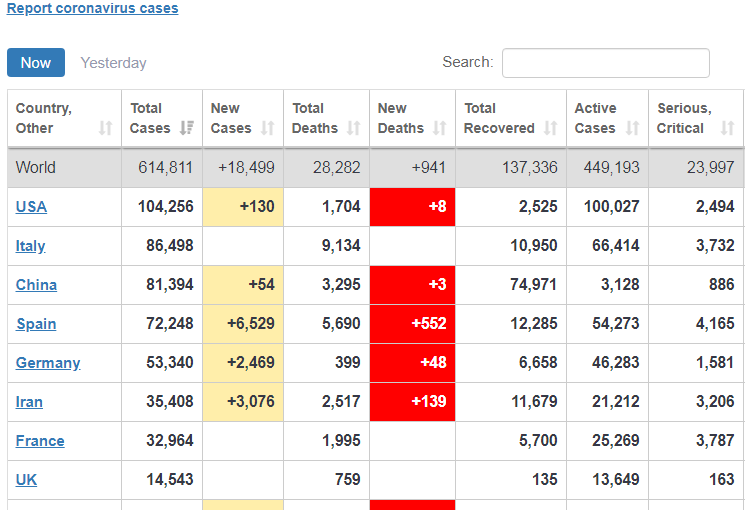Click Total Recovered sort arrows
Viewport: 745px width, 510px height.
(x=550, y=128)
